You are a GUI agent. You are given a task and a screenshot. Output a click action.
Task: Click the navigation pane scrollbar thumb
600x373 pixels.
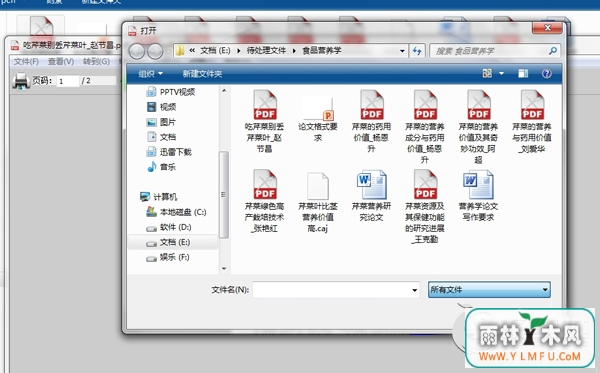pyautogui.click(x=224, y=195)
